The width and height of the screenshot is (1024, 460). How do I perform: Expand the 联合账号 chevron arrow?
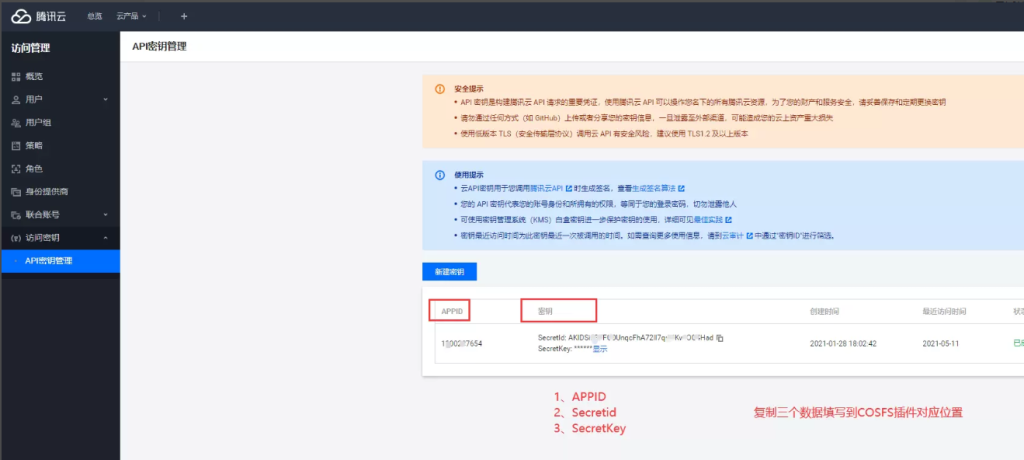[106, 214]
